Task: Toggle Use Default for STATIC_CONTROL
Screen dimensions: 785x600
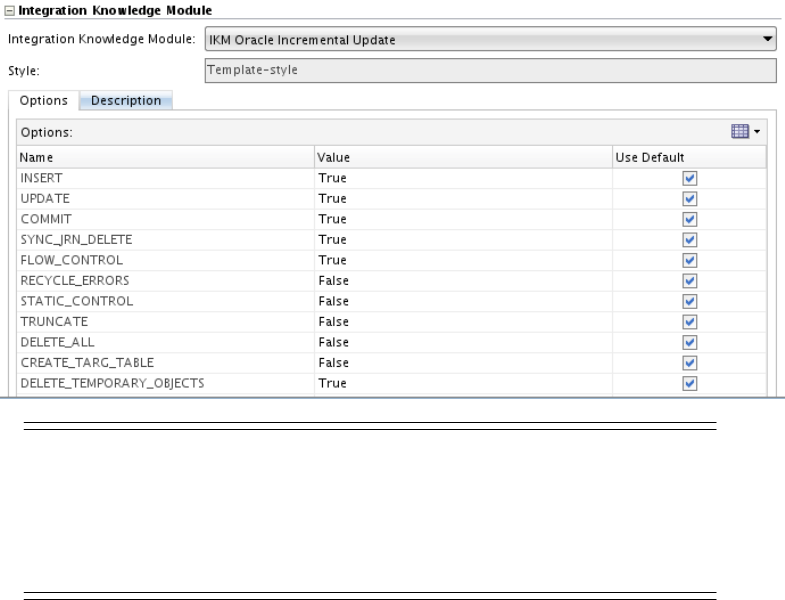Action: [x=690, y=302]
